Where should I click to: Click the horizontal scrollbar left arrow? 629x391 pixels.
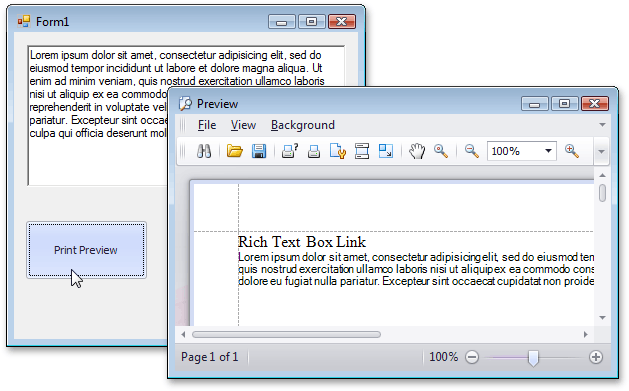(183, 334)
